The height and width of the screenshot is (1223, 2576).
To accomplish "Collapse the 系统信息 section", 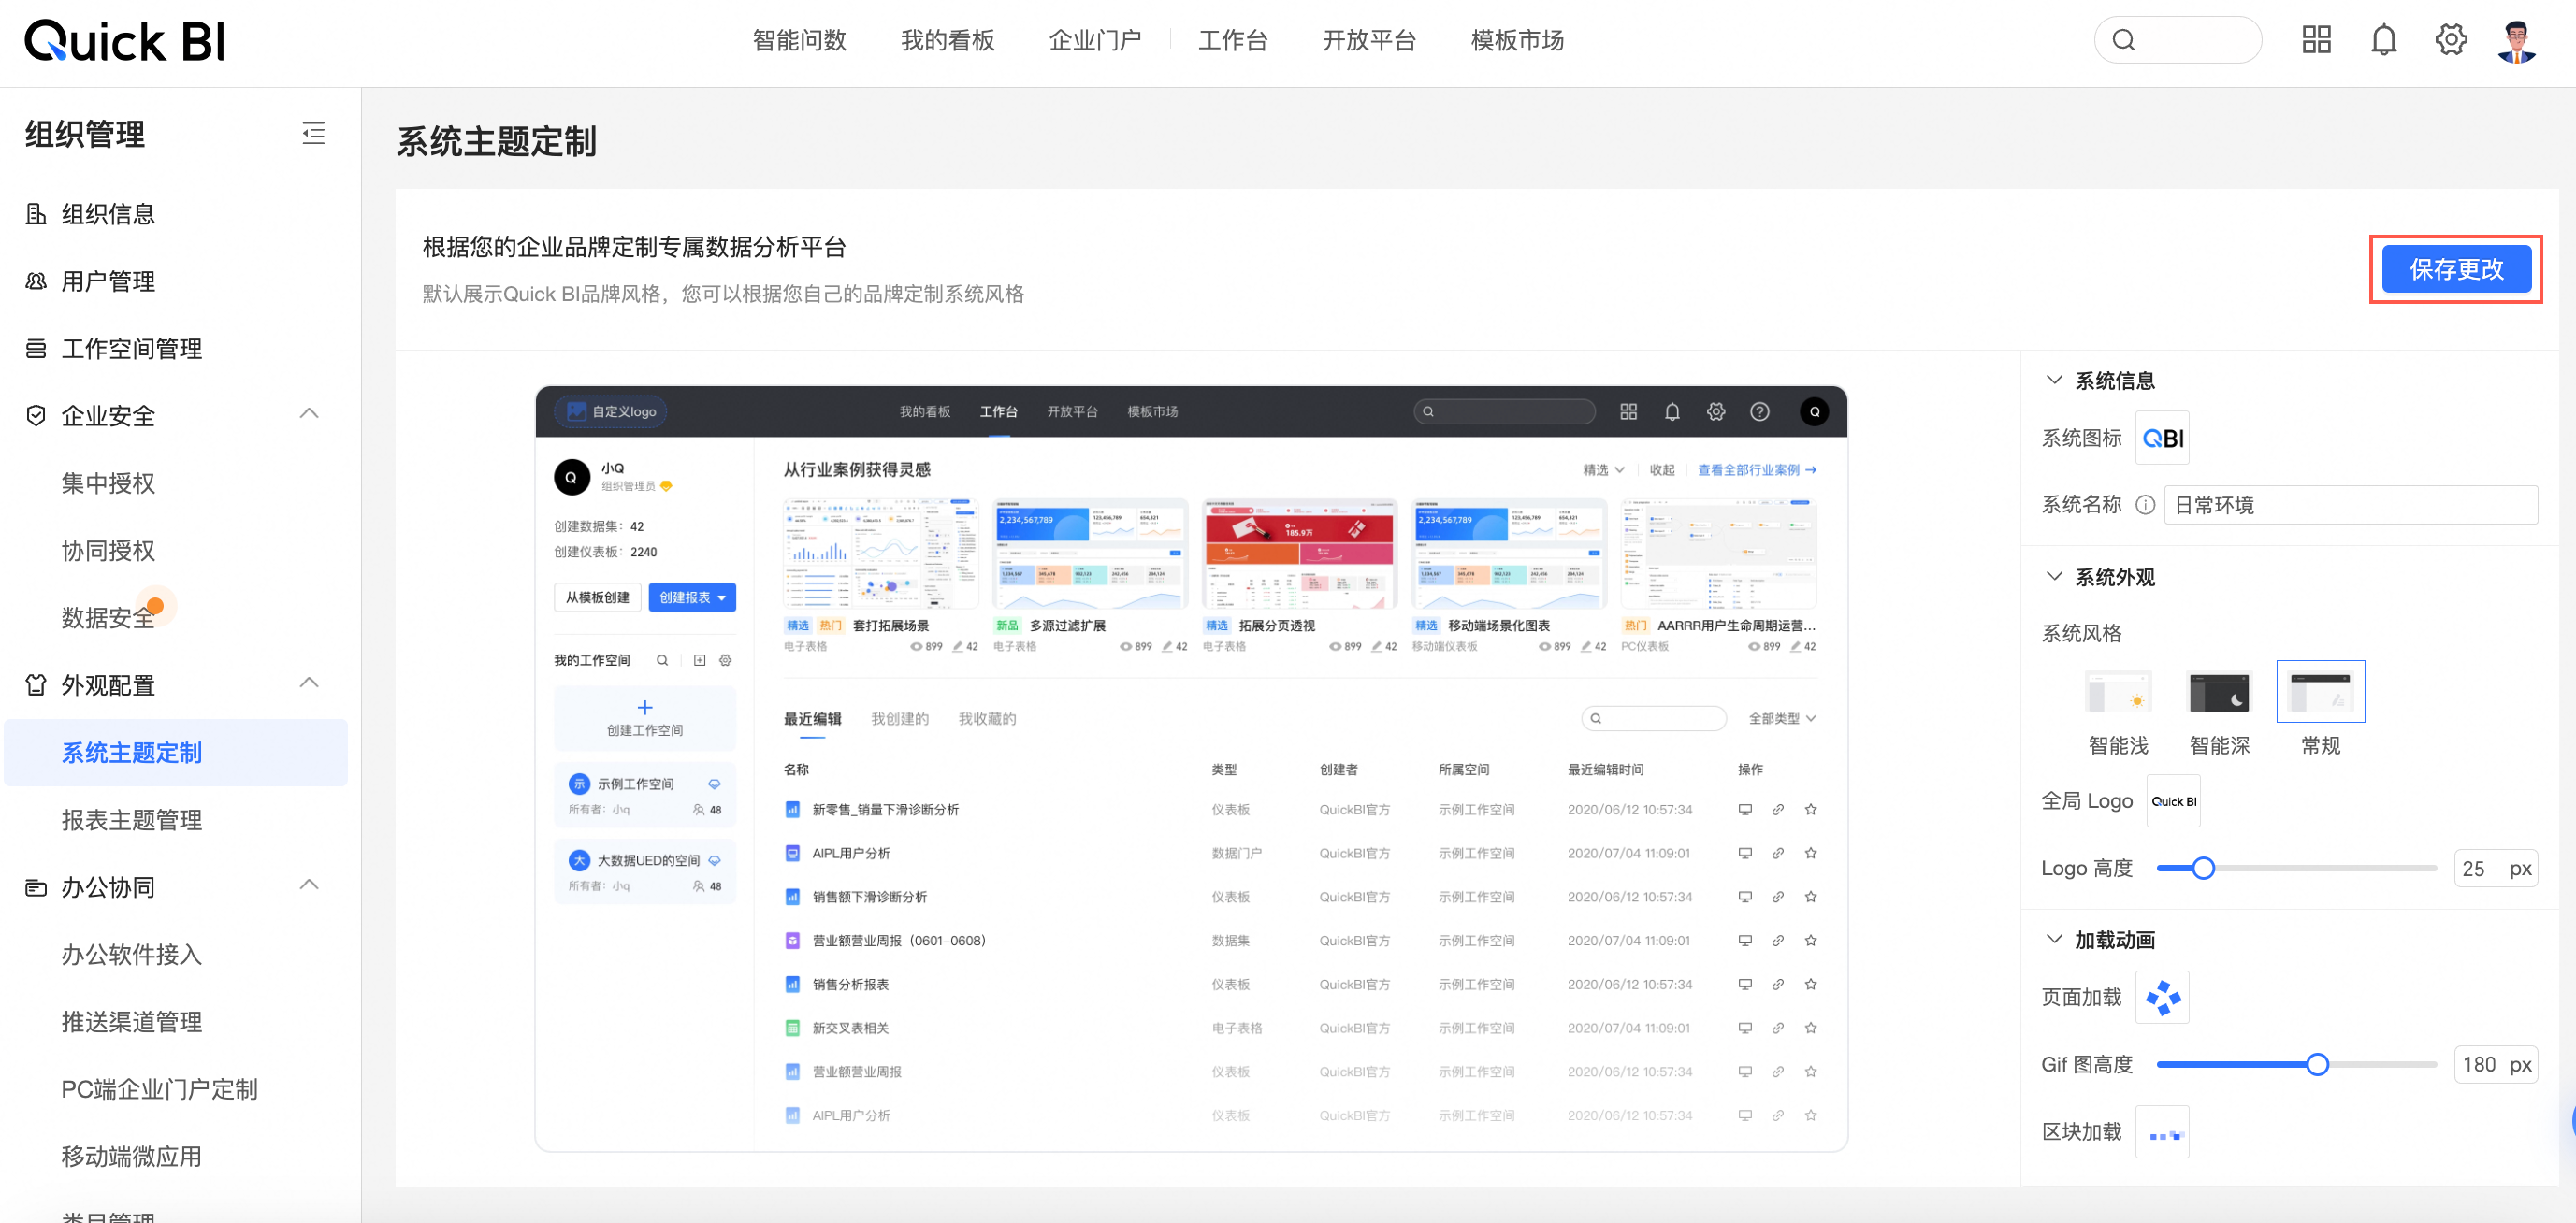I will coord(2054,380).
